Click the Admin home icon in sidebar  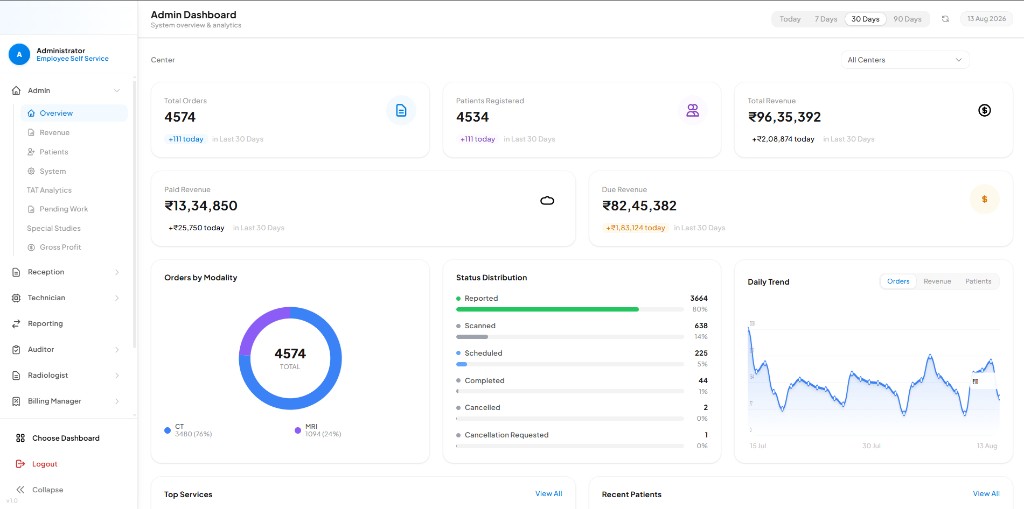(16, 91)
